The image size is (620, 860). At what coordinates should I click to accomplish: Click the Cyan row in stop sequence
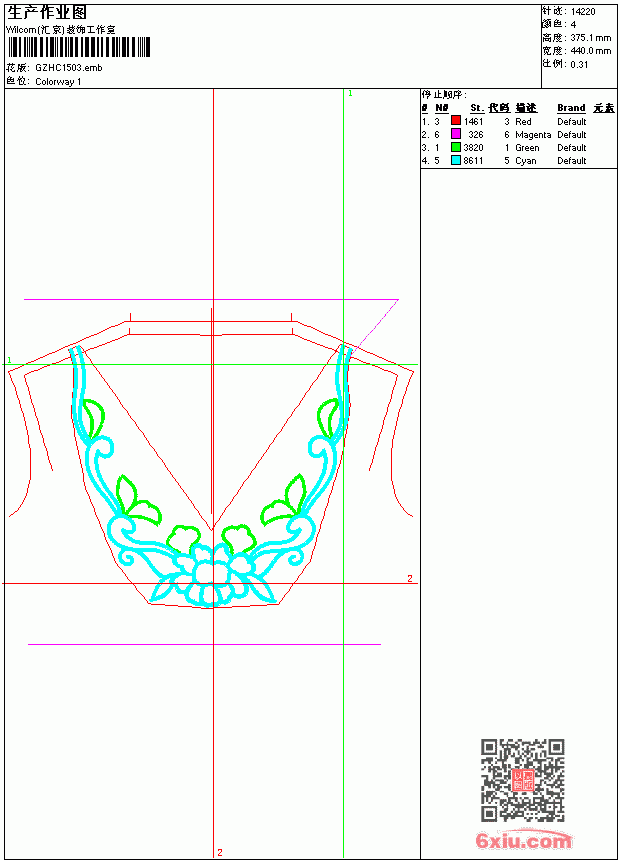518,161
